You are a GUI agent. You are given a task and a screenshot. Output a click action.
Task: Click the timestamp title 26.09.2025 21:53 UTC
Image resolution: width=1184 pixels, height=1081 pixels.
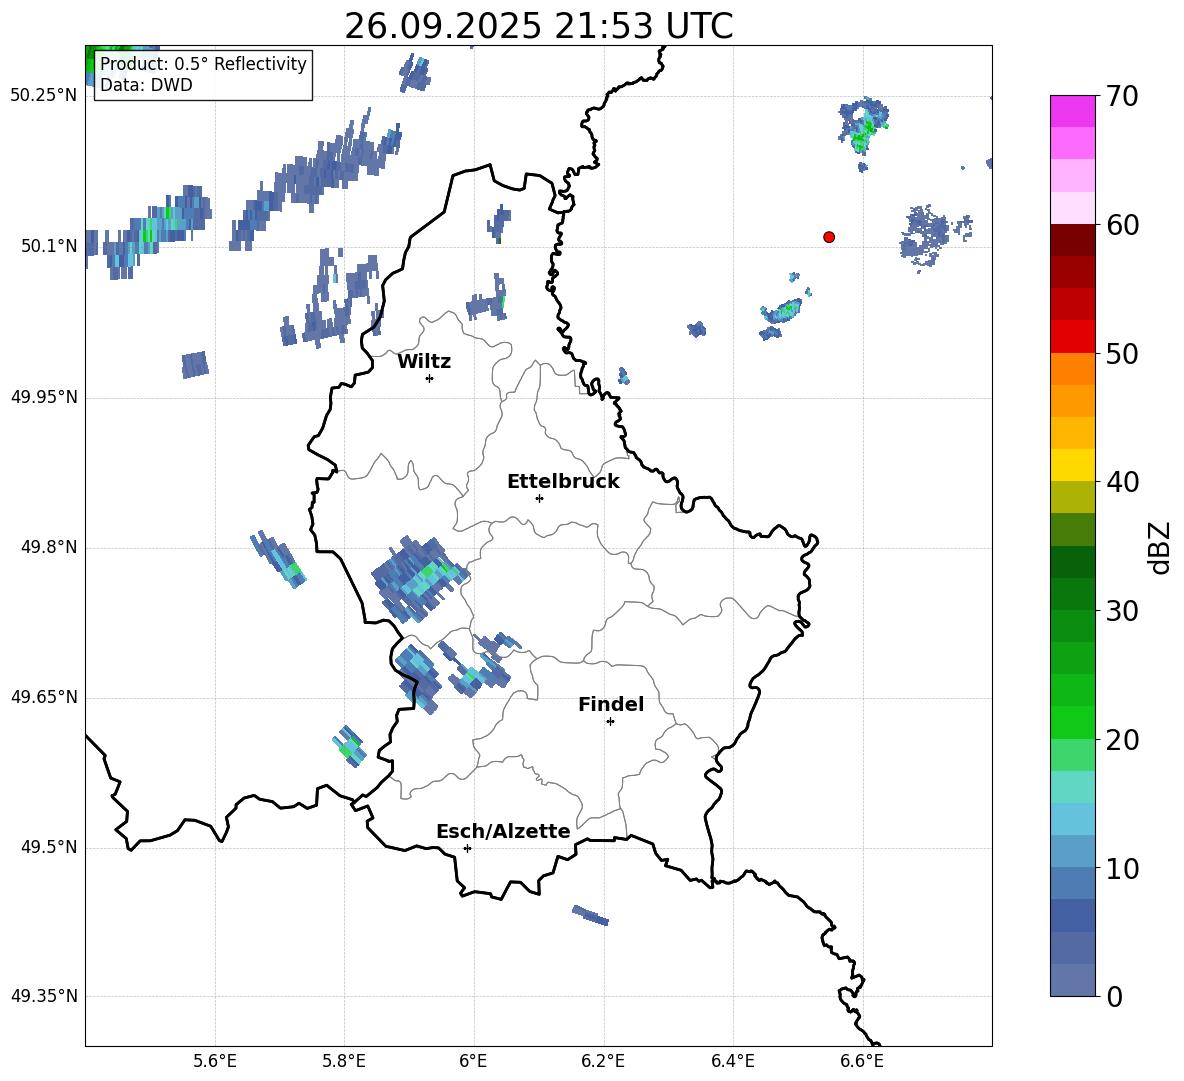coord(538,26)
